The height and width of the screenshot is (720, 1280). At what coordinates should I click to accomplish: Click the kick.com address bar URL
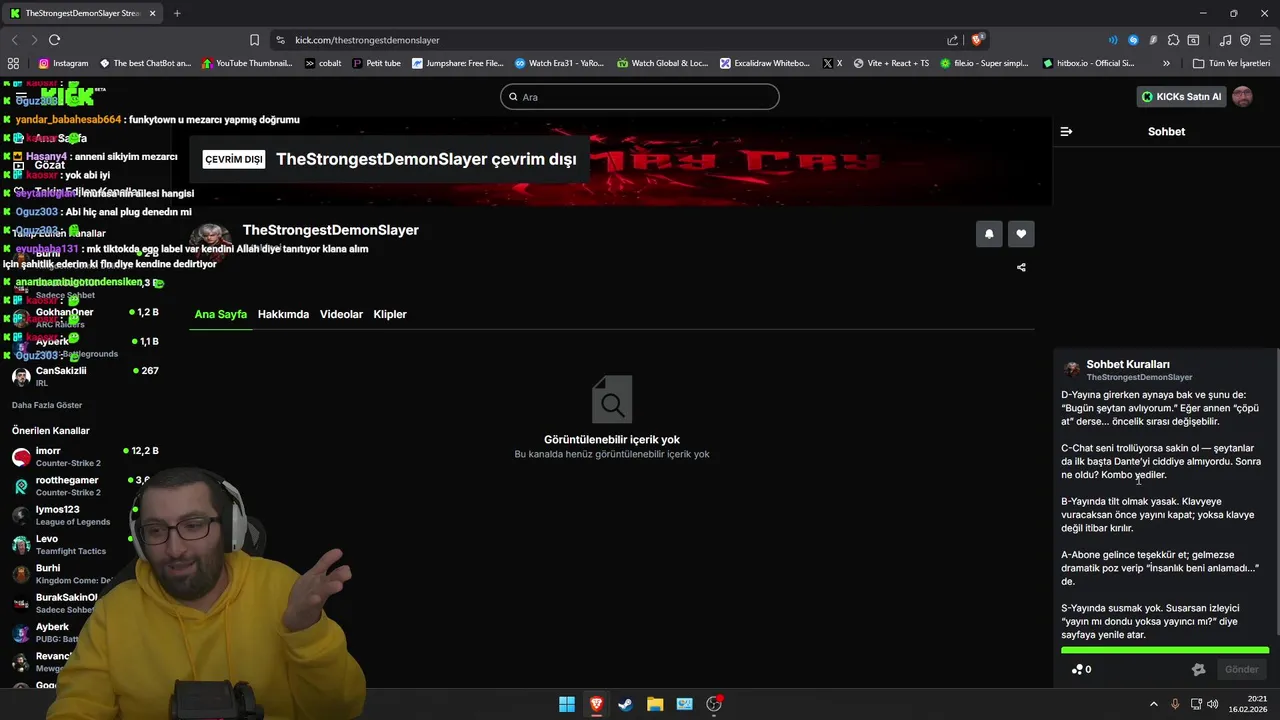pyautogui.click(x=368, y=40)
